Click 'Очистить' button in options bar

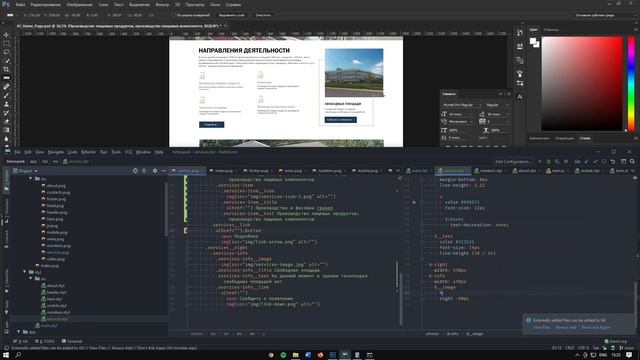click(x=263, y=15)
